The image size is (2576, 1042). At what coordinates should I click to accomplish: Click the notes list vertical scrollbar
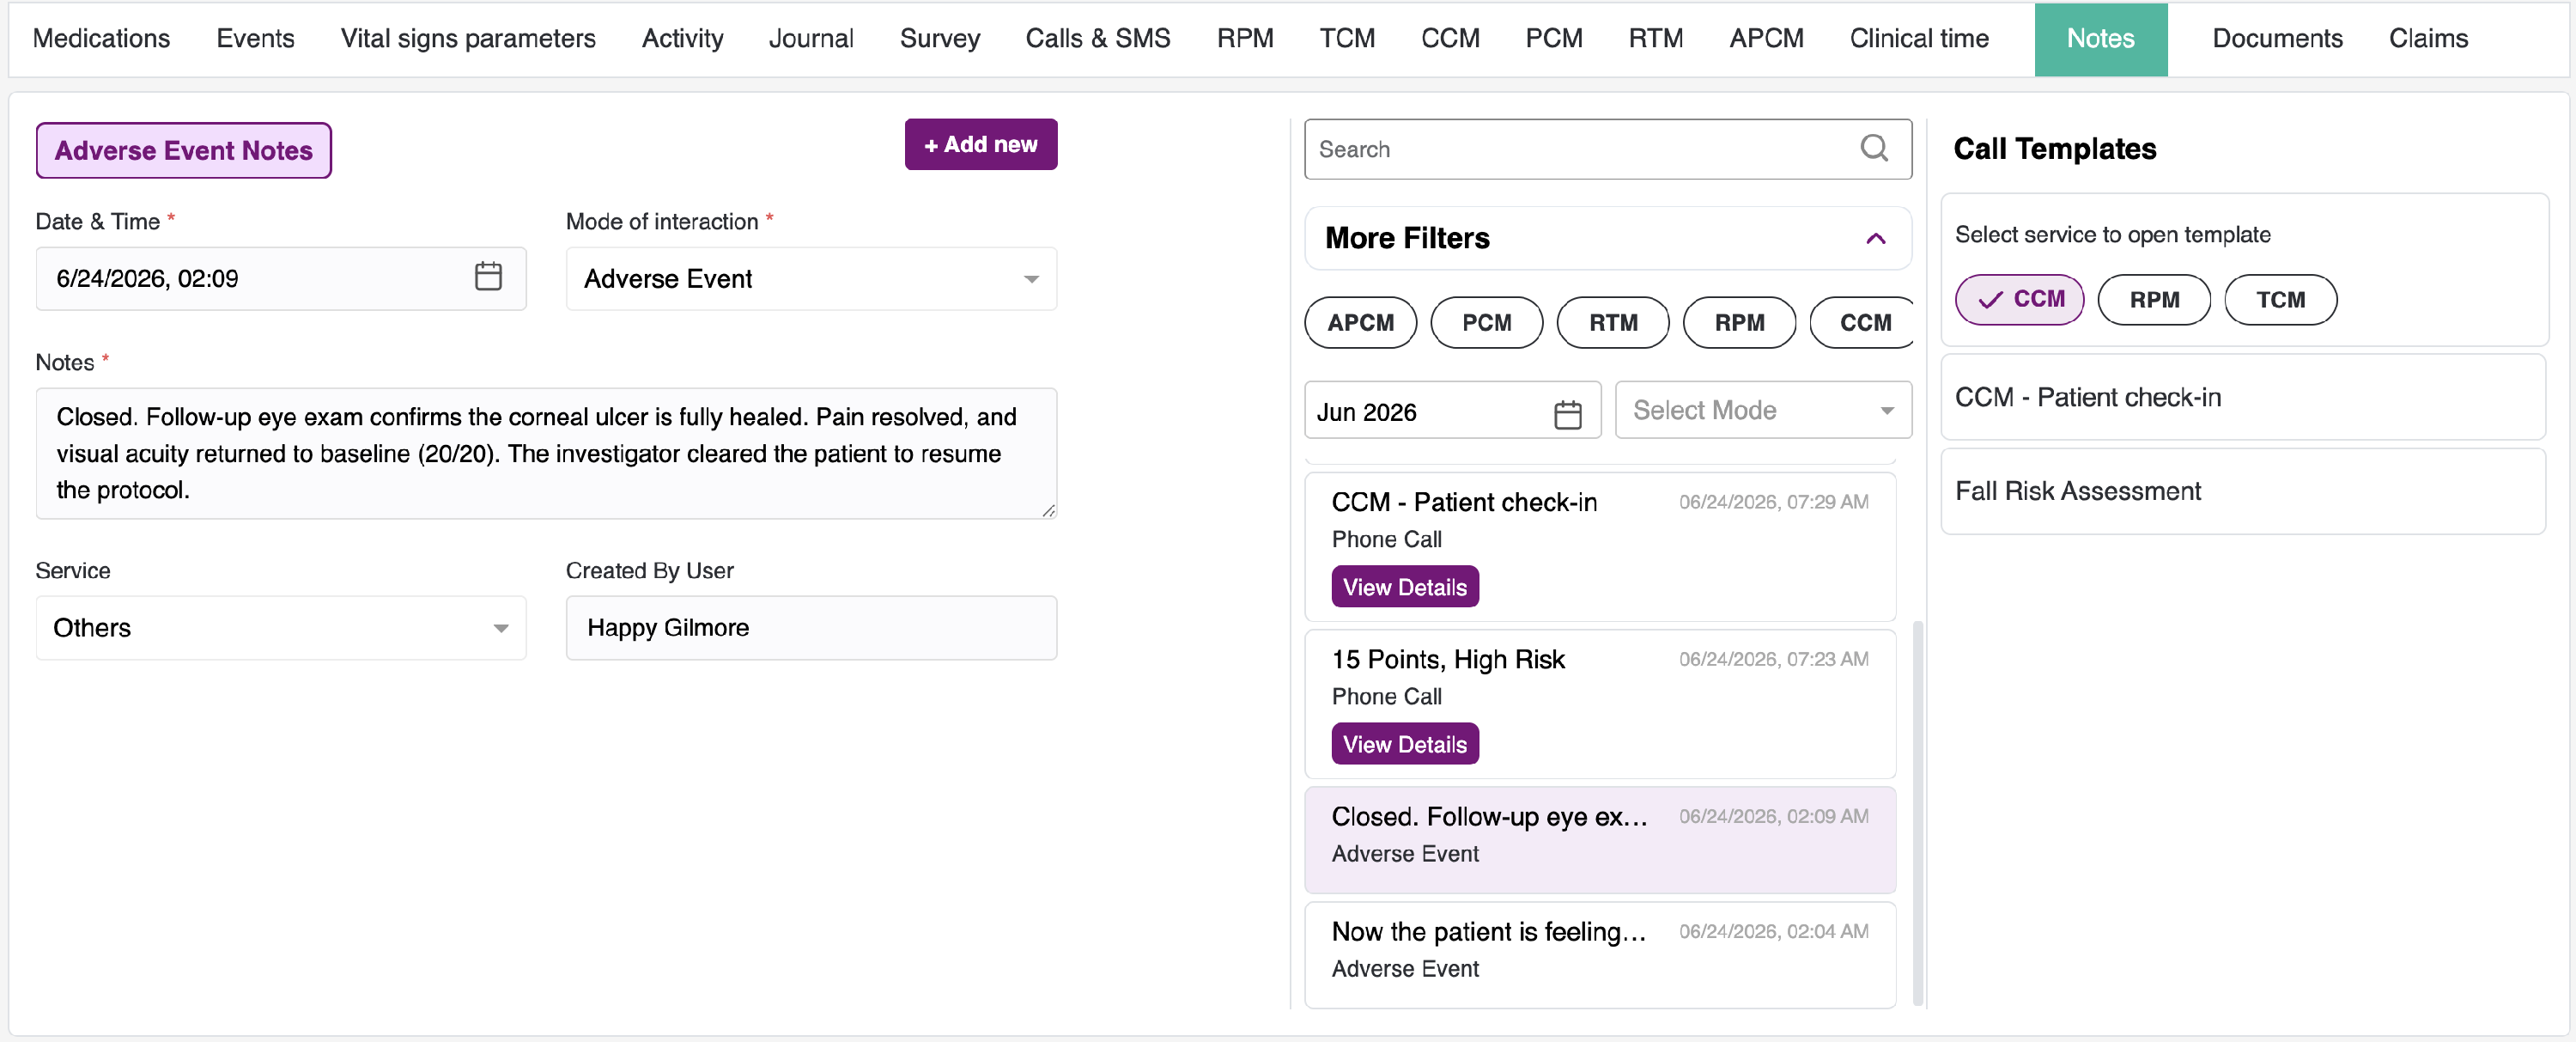tap(1917, 812)
